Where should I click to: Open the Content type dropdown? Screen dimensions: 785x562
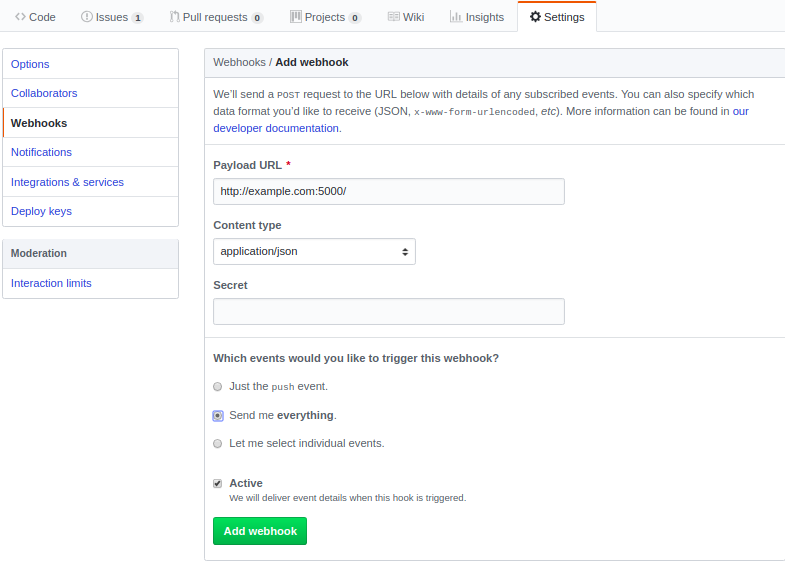tap(314, 251)
